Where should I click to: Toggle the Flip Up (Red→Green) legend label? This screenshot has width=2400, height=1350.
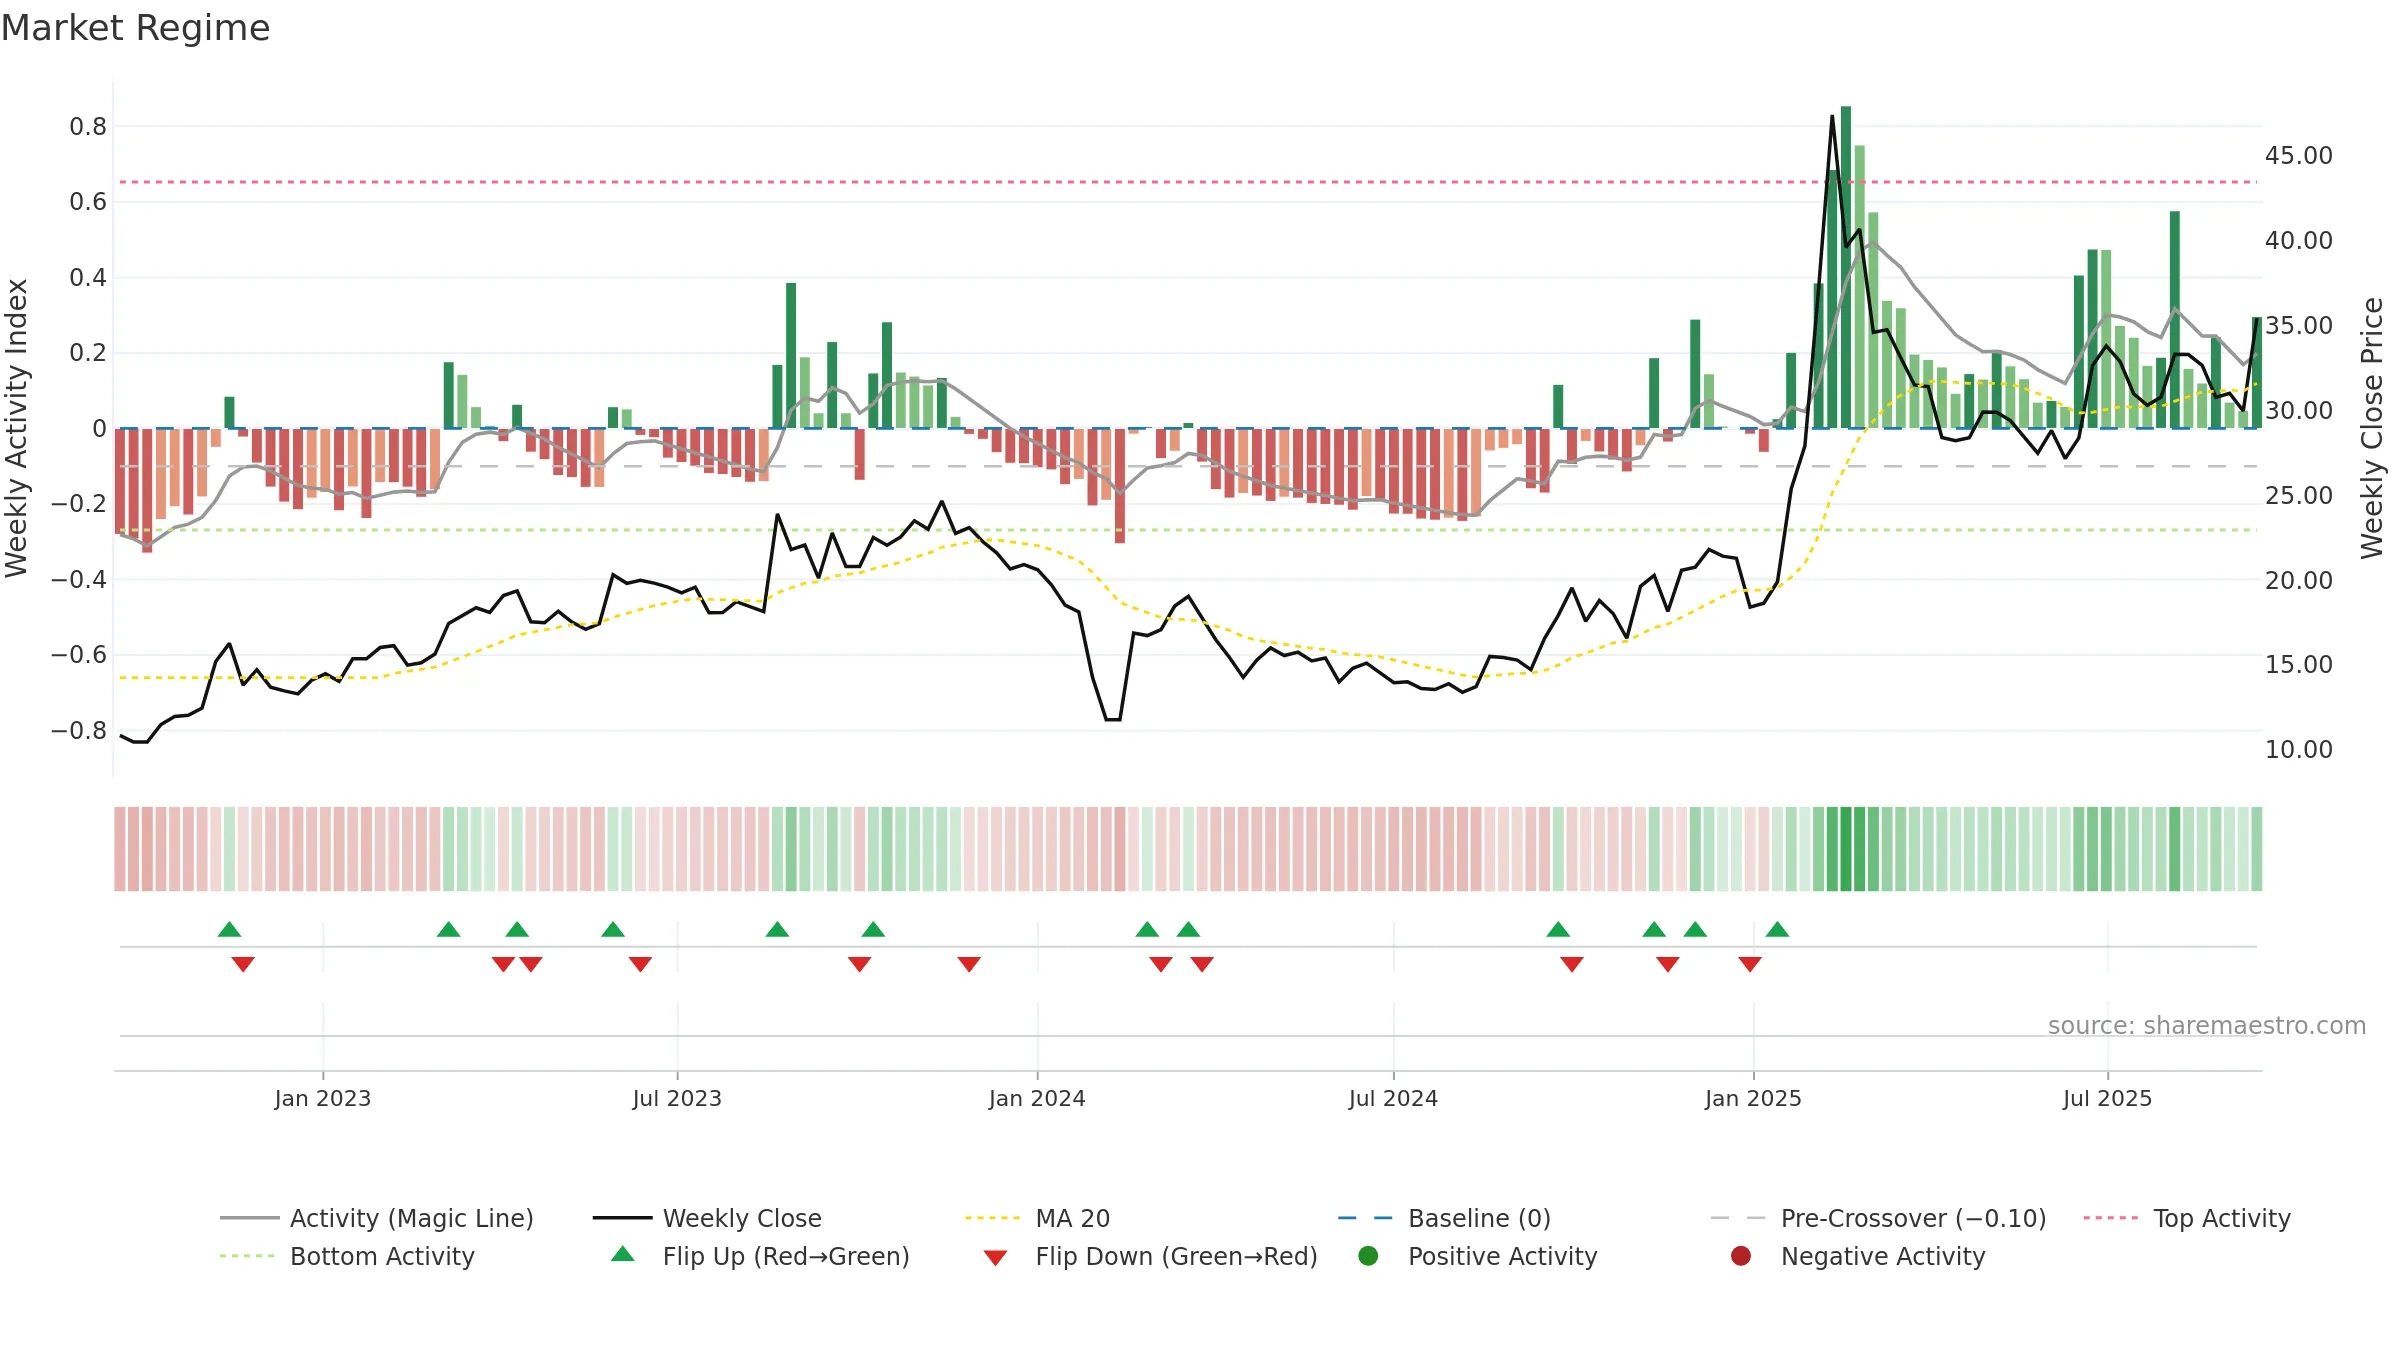coord(786,1256)
